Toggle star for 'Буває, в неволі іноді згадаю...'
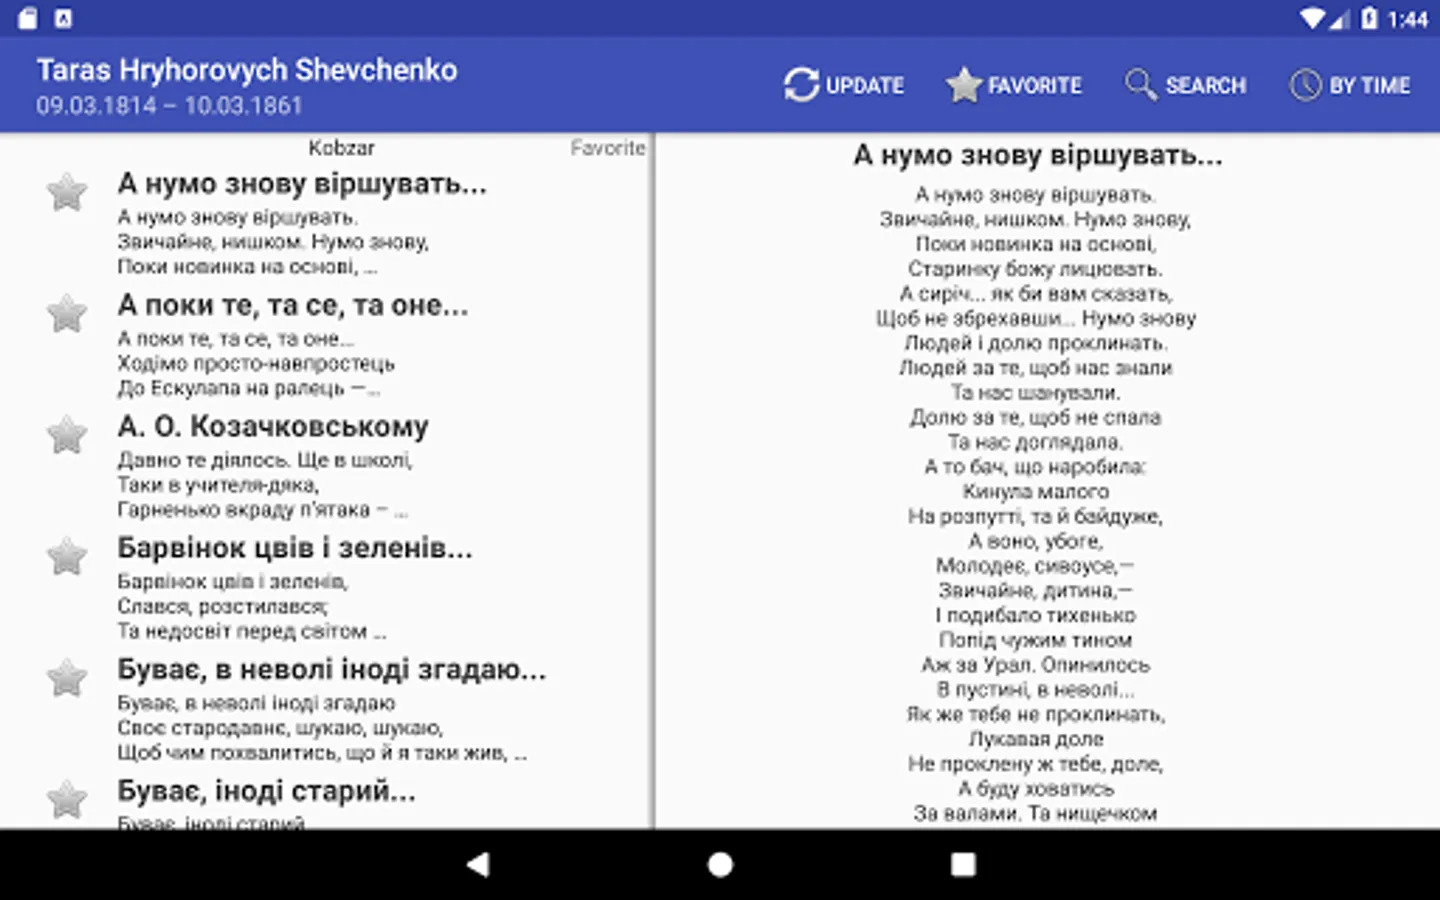 coord(67,678)
